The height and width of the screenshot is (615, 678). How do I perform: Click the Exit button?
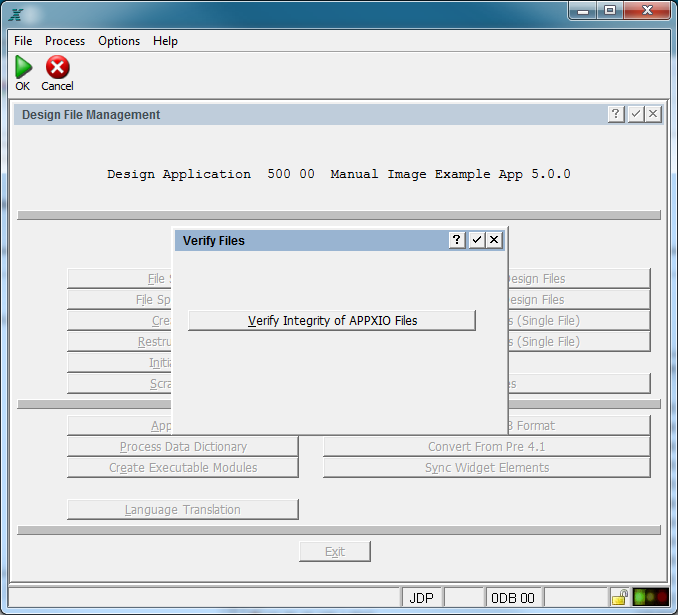(x=335, y=551)
